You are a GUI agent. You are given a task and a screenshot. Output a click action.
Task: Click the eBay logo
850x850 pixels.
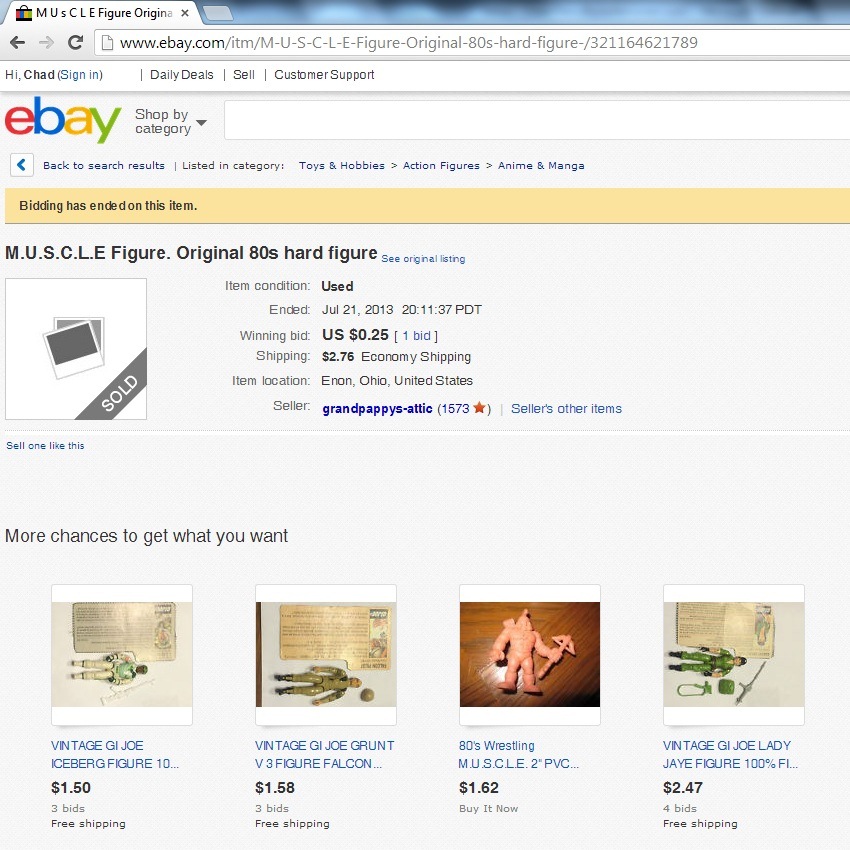coord(63,120)
